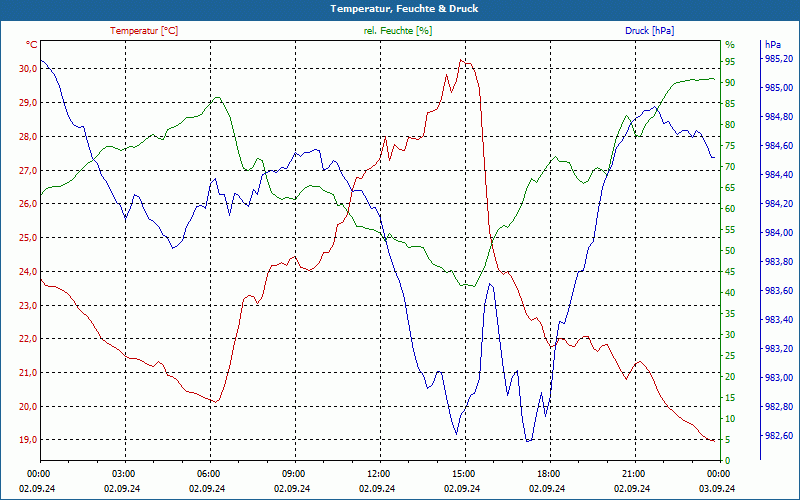Click the 12:00 time axis label
The width and height of the screenshot is (800, 500).
[x=378, y=474]
